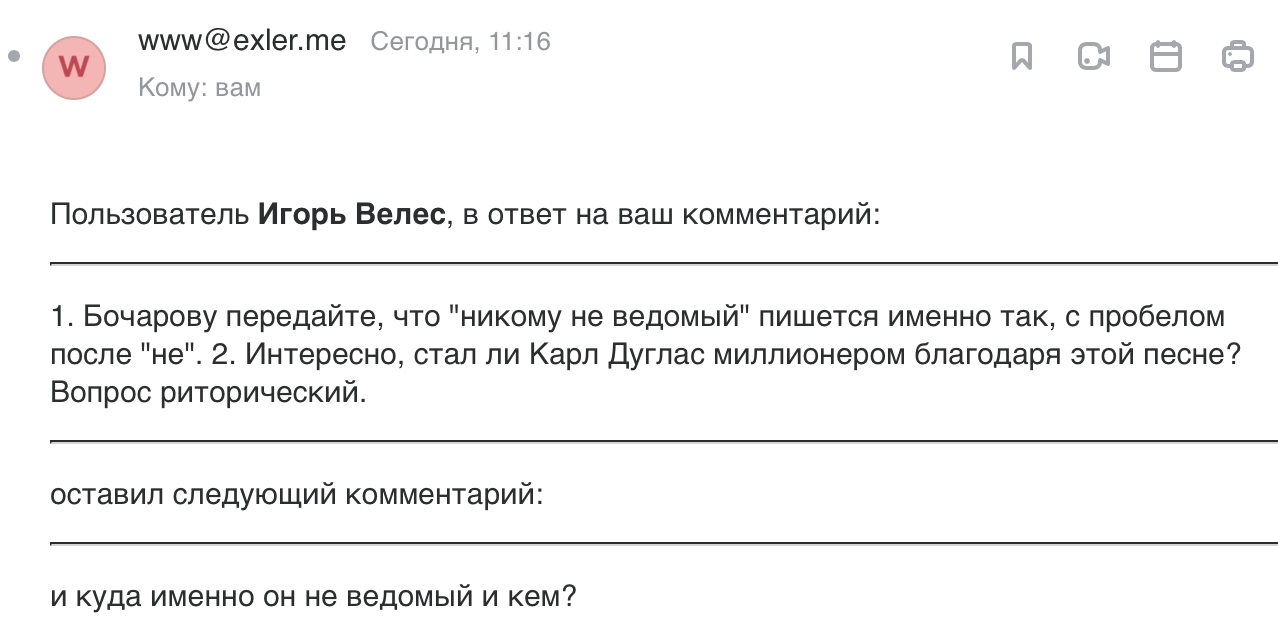The image size is (1278, 634).
Task: Create a calendar event from this email
Action: pyautogui.click(x=1165, y=56)
